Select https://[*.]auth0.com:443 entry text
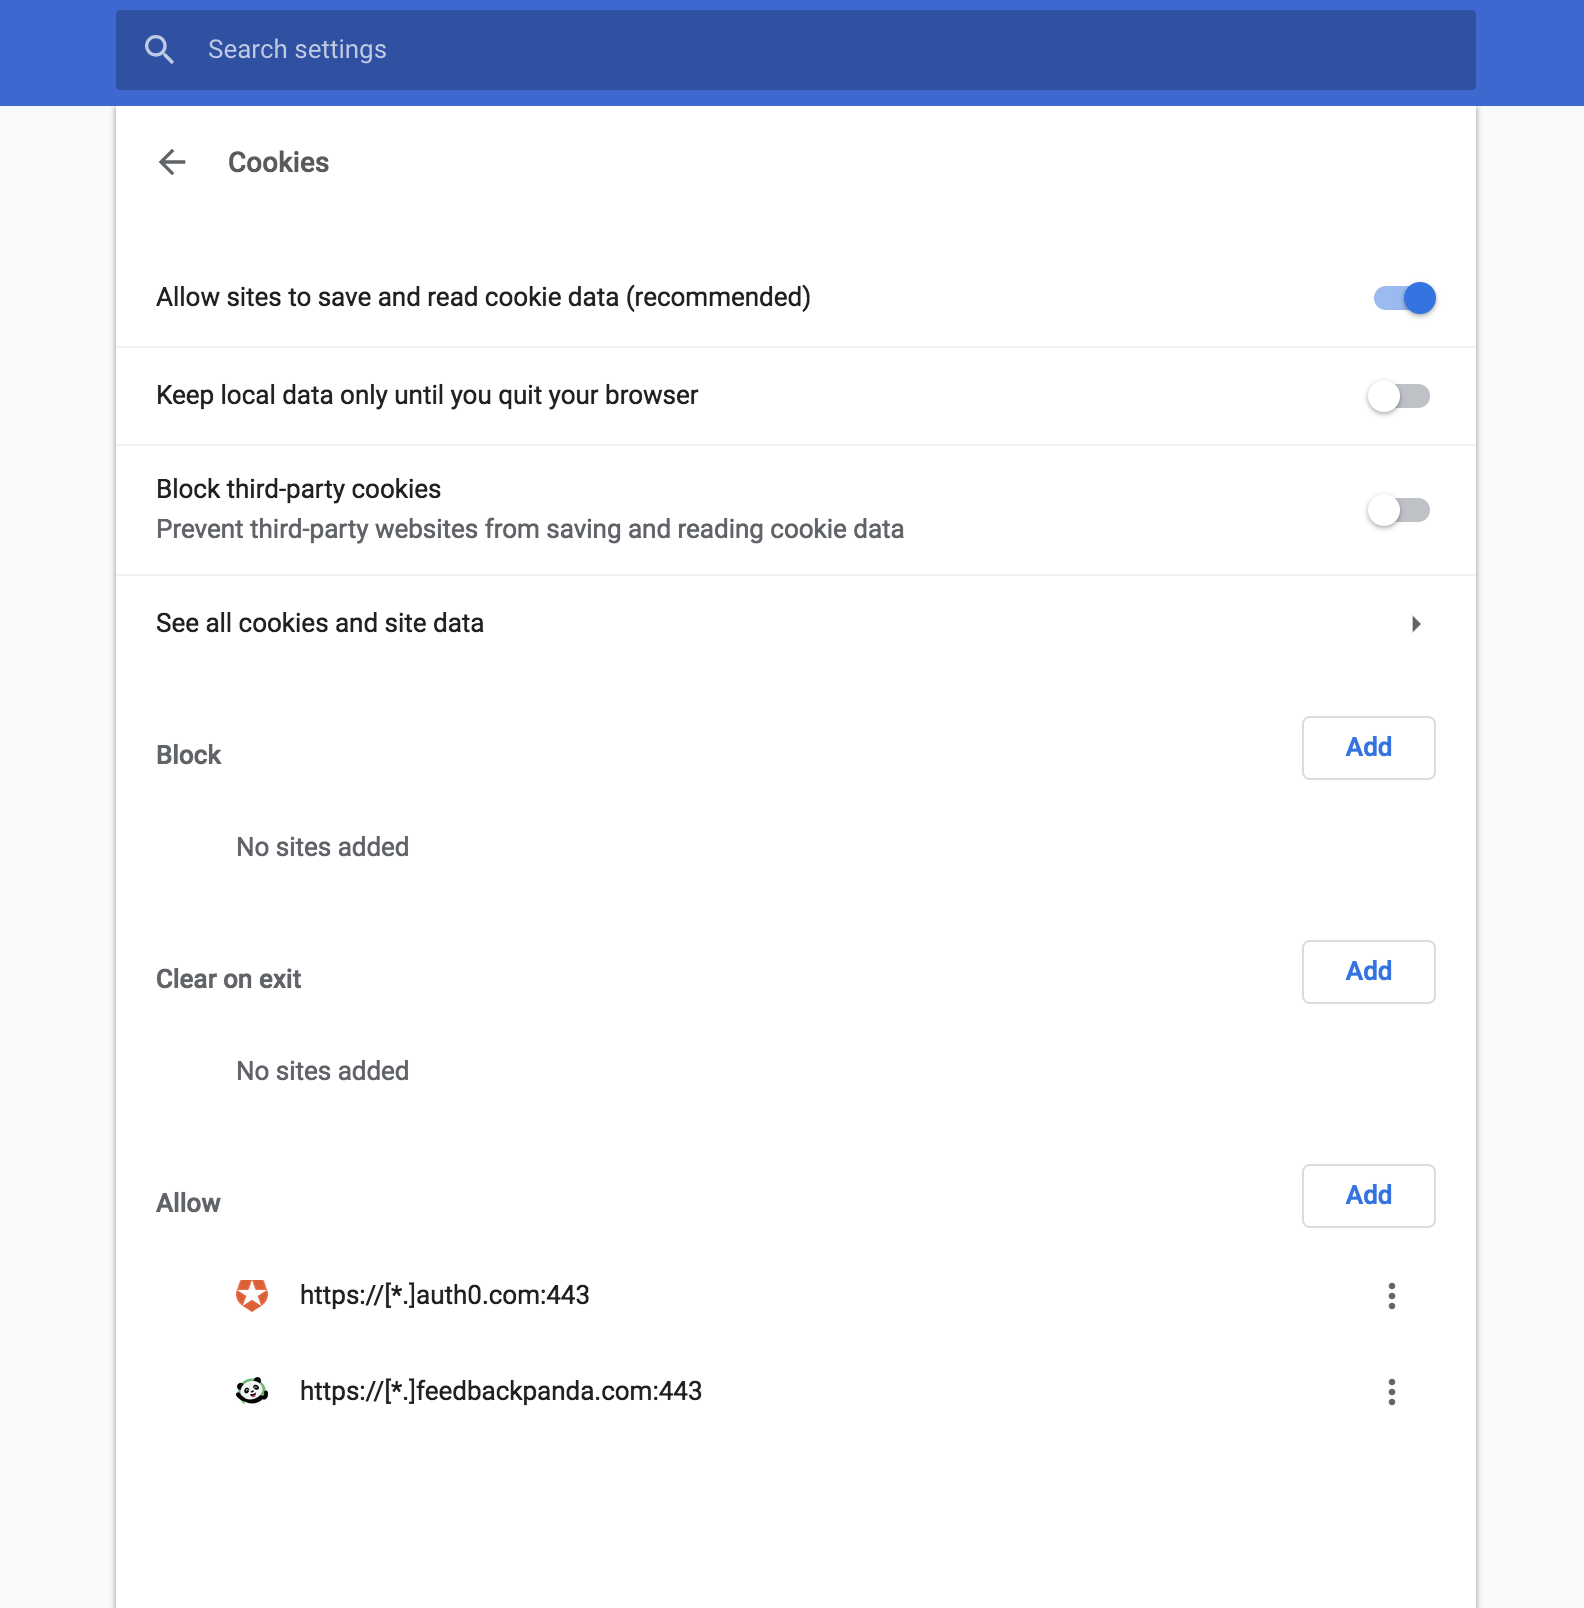This screenshot has height=1608, width=1584. pos(444,1295)
